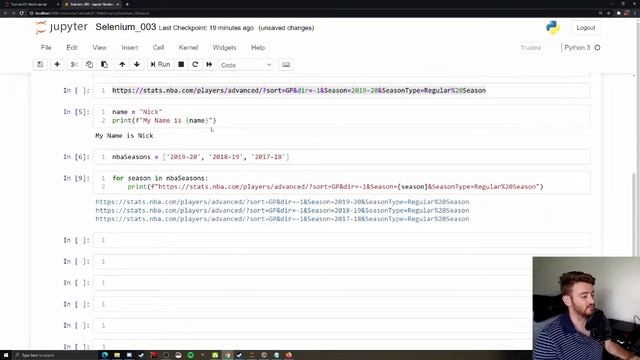The height and width of the screenshot is (360, 640).
Task: Open the Help menu
Action: (x=258, y=48)
